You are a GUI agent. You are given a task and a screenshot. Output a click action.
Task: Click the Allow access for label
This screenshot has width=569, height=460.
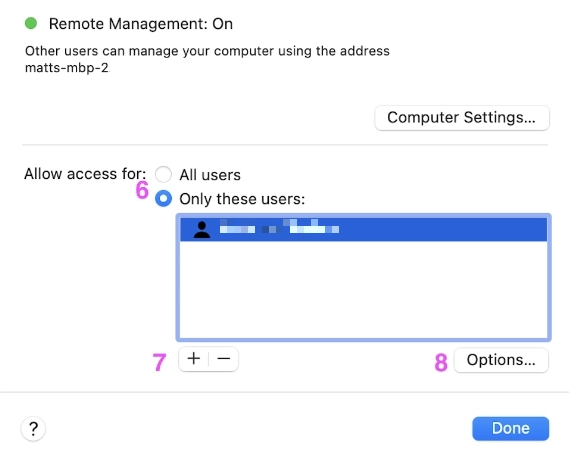85,174
